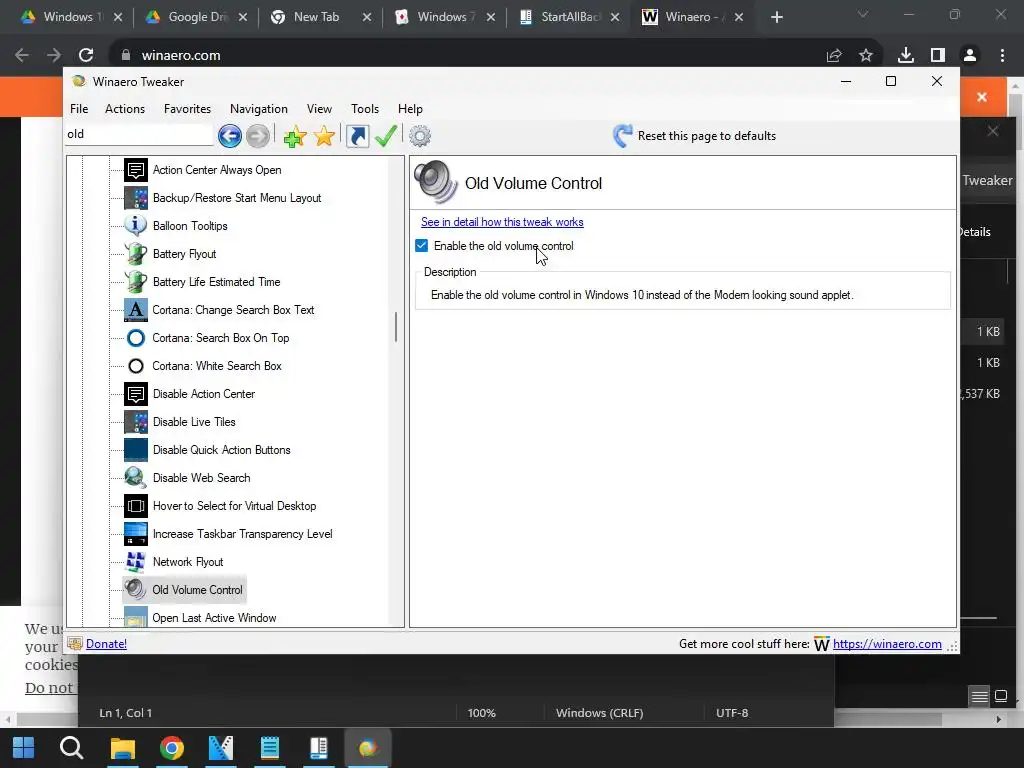The height and width of the screenshot is (768, 1024).
Task: Open favorites with the gold star icon
Action: click(324, 136)
